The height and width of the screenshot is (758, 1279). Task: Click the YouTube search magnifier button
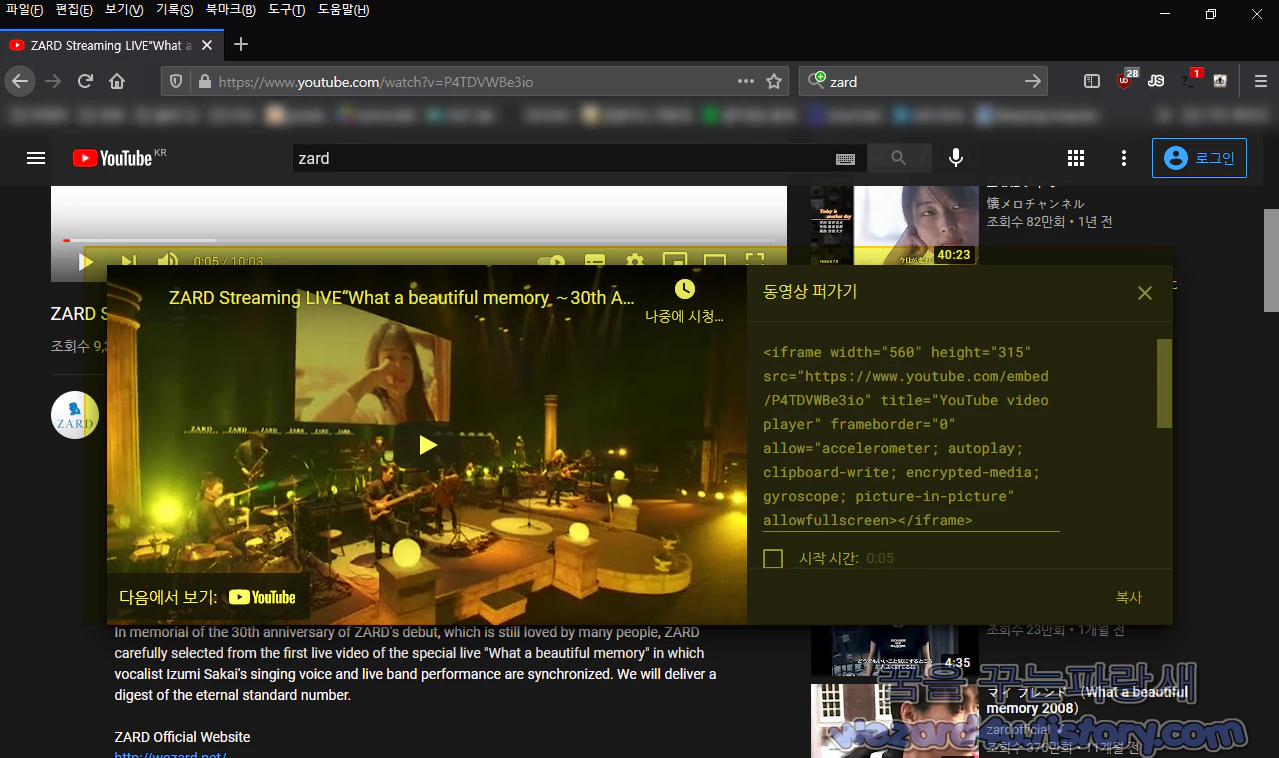pyautogui.click(x=898, y=158)
